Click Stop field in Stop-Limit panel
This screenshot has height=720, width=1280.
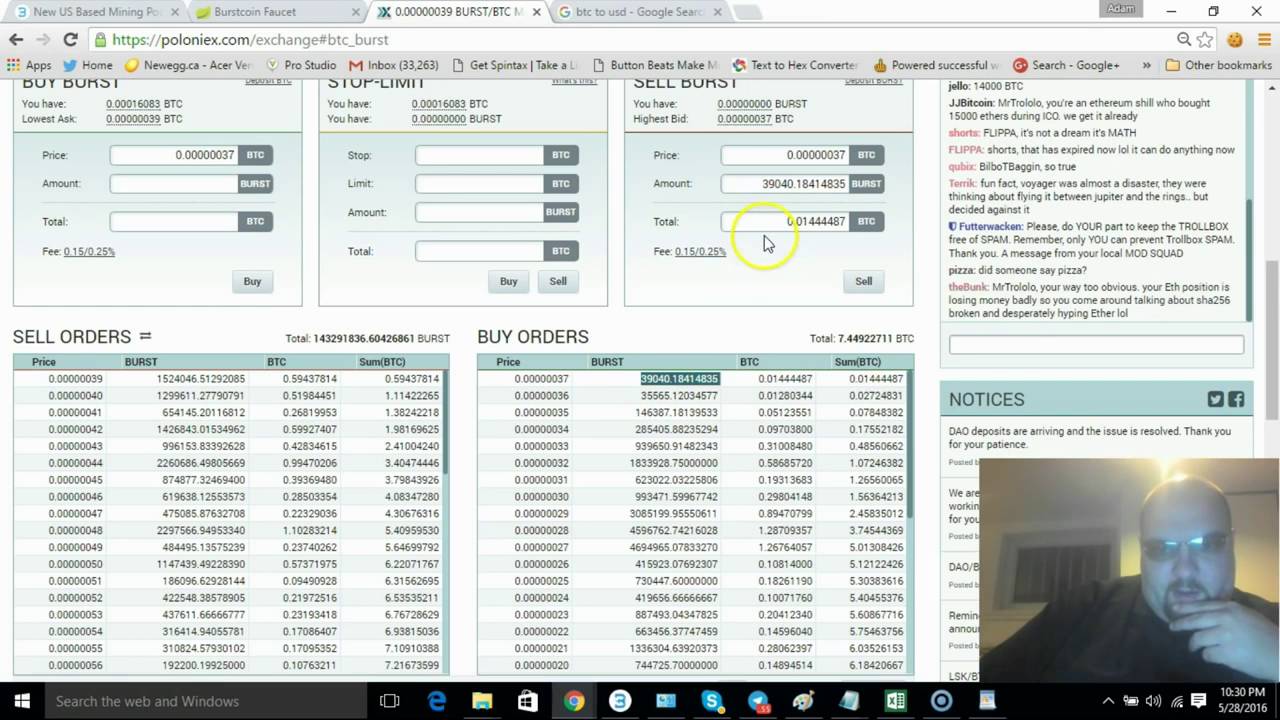coord(480,155)
